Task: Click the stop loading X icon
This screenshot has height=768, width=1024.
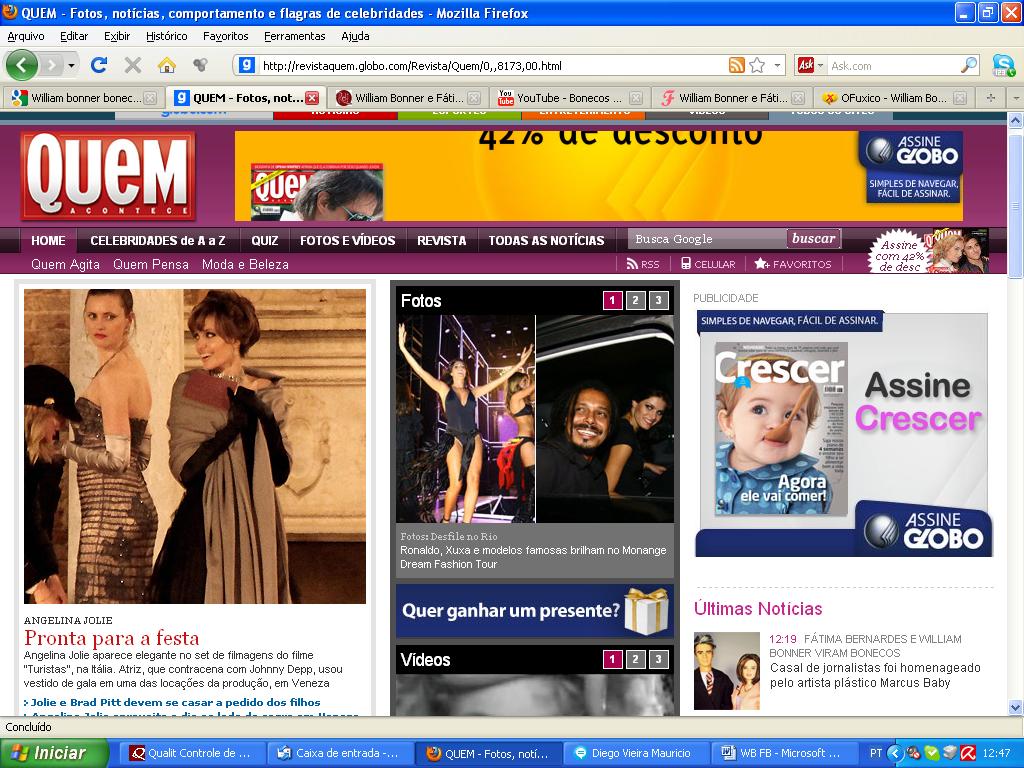Action: [133, 65]
